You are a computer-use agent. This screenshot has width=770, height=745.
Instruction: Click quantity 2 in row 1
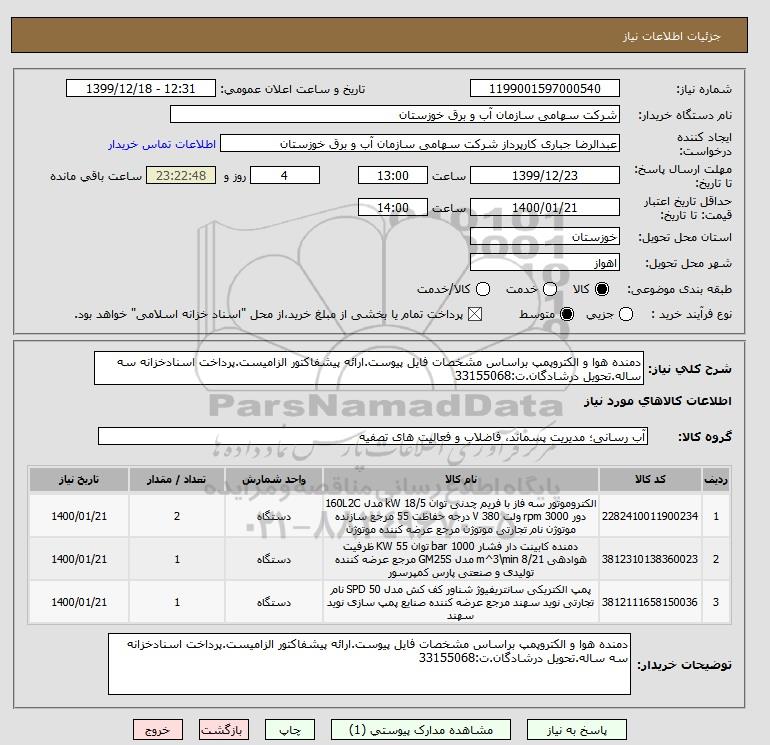[x=177, y=516]
